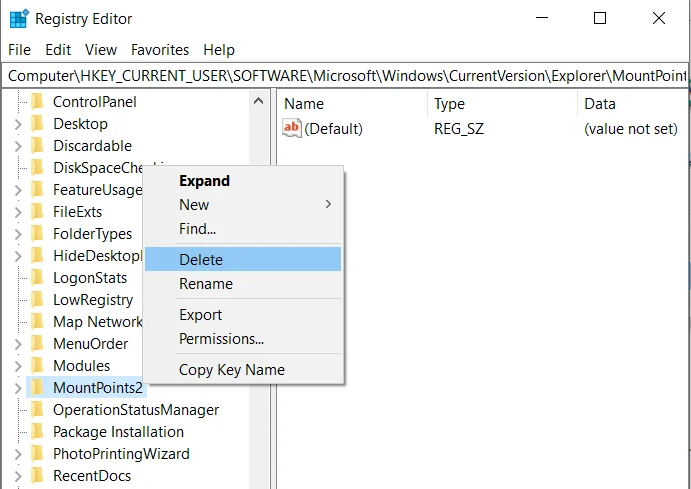The height and width of the screenshot is (489, 691).
Task: Select the (Default) value name
Action: 334,129
